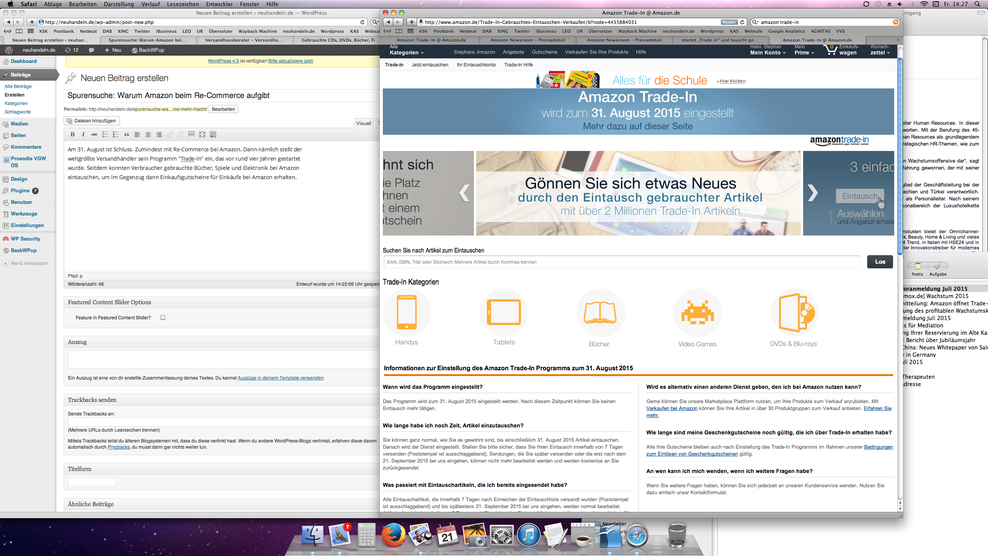The width and height of the screenshot is (988, 556).
Task: Open Lesezeichen menu in the menu bar
Action: pos(183,4)
